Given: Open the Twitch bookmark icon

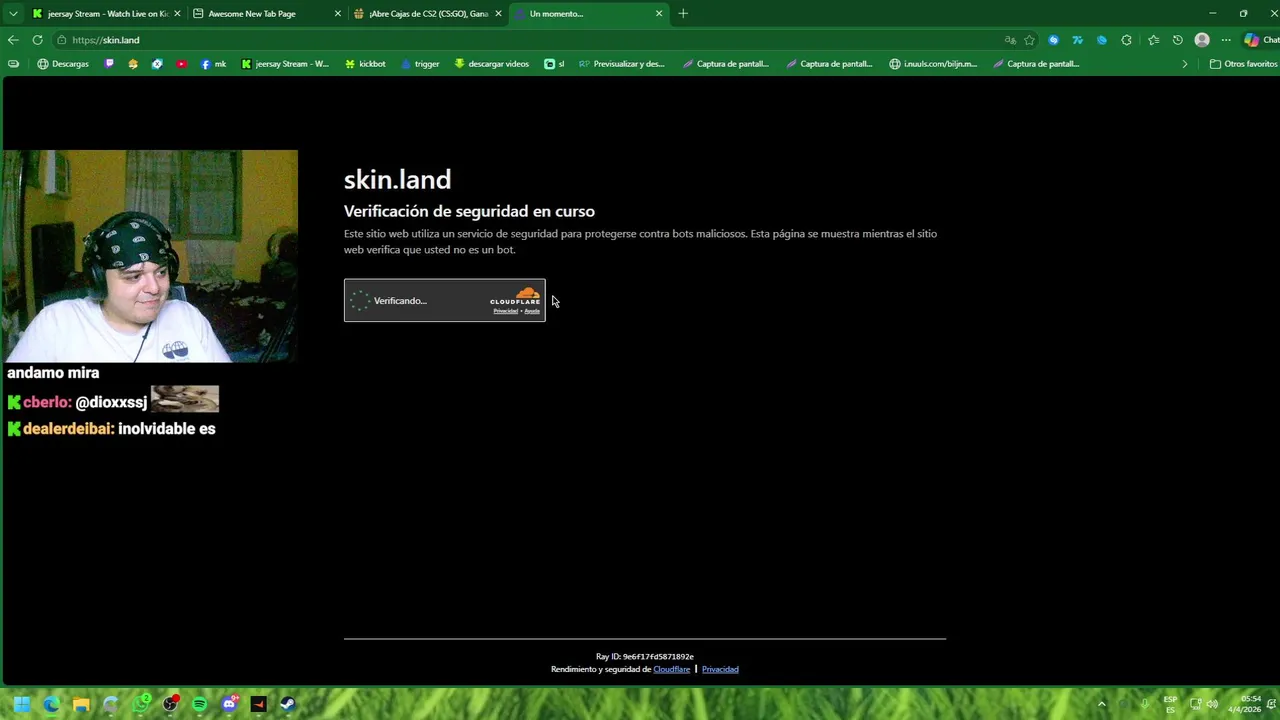Looking at the screenshot, I should (109, 64).
